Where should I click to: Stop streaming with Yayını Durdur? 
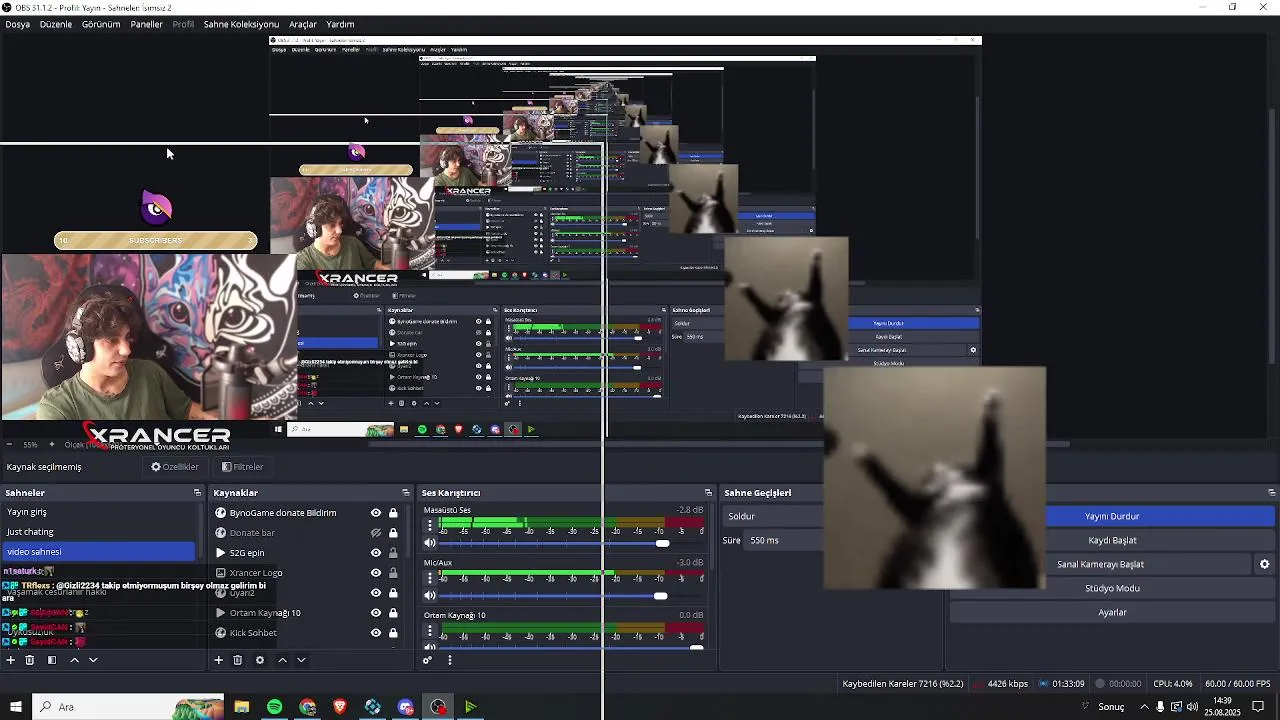click(1112, 516)
